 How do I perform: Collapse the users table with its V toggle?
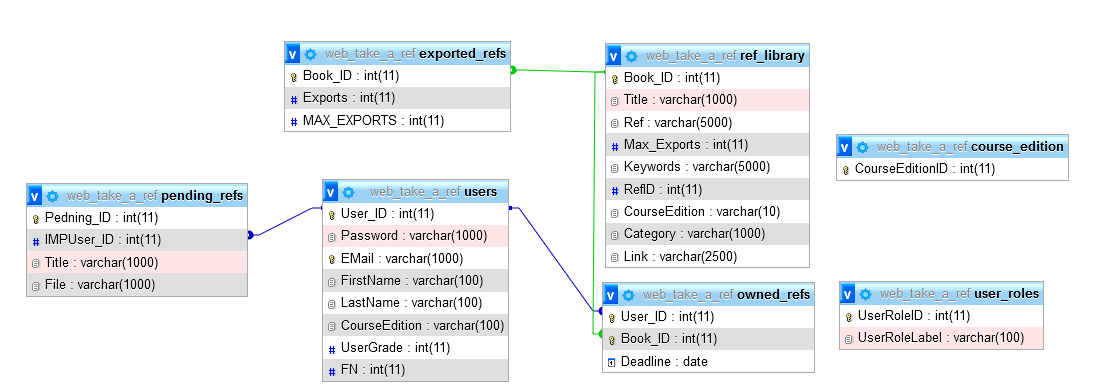pos(331,192)
